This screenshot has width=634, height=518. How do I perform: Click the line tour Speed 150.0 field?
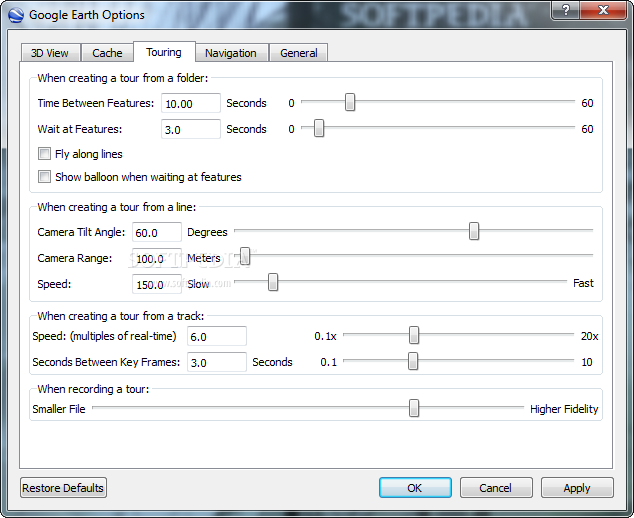[157, 284]
